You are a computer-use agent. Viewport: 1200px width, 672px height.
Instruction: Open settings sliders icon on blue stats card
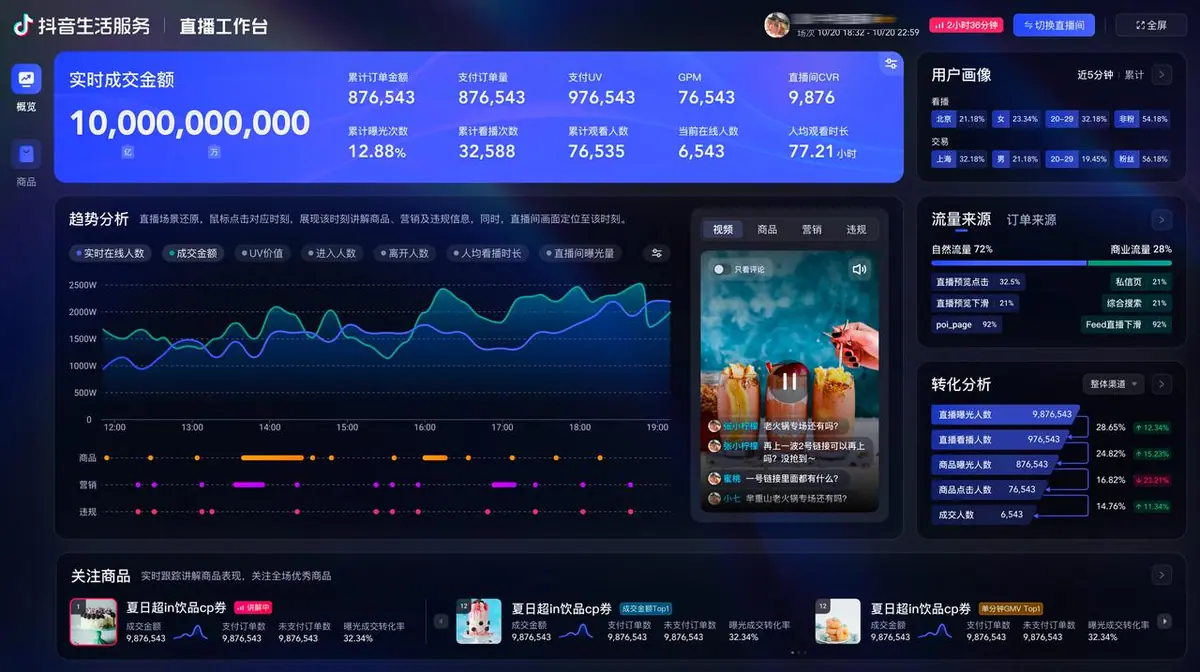tap(890, 64)
